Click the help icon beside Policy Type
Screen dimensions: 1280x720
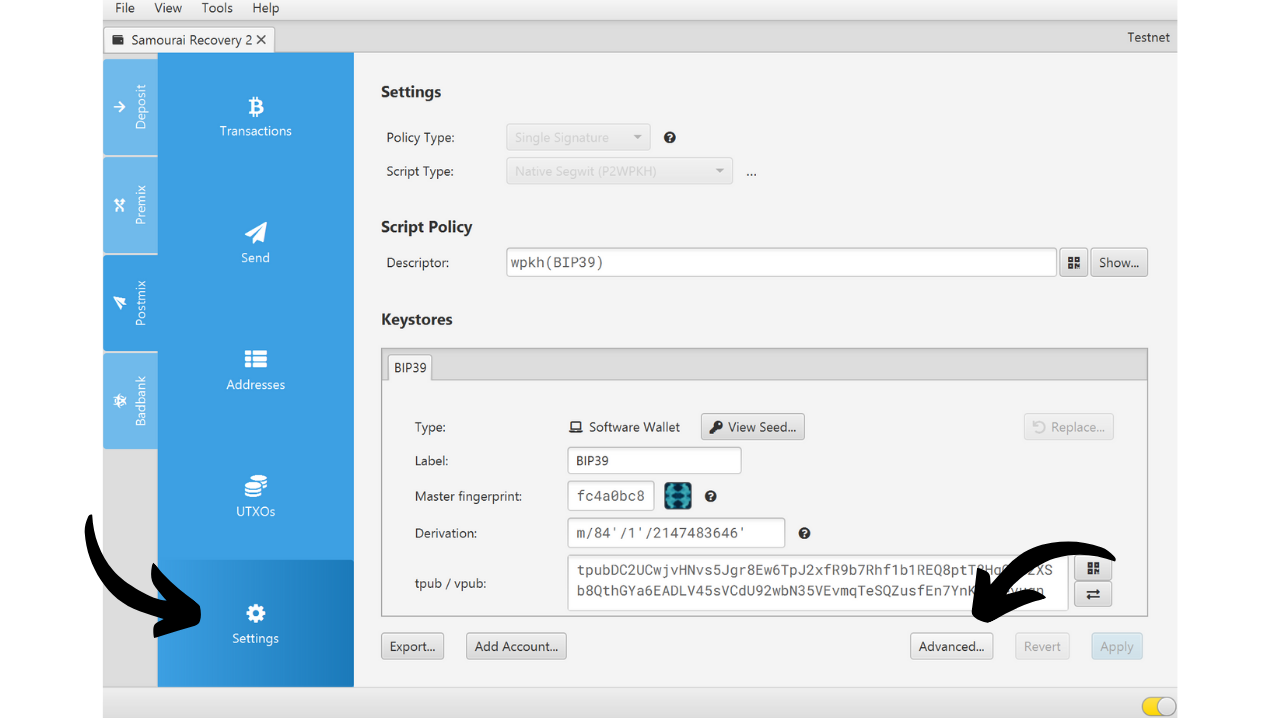(670, 137)
